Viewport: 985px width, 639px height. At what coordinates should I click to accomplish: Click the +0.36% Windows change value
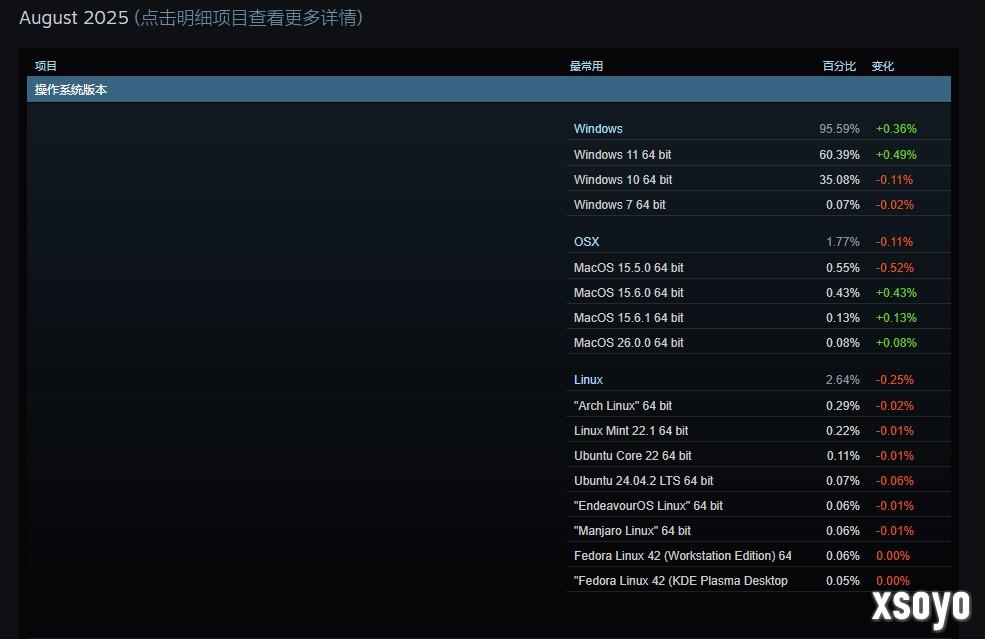(x=896, y=129)
